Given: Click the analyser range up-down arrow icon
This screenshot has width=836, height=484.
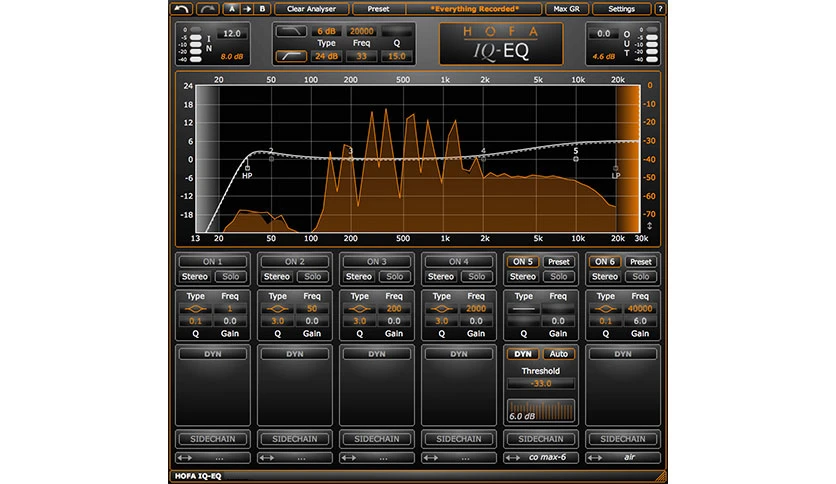Looking at the screenshot, I should click(649, 226).
